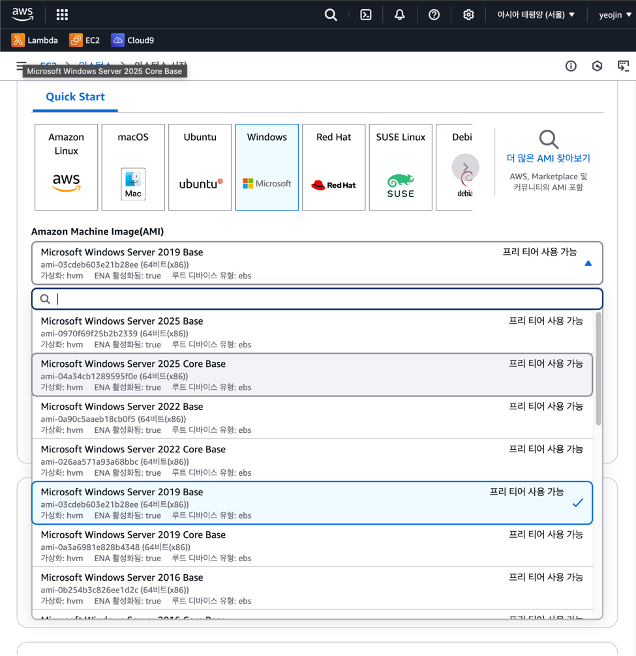Open the region selector dropdown
This screenshot has height=656, width=636.
(536, 15)
